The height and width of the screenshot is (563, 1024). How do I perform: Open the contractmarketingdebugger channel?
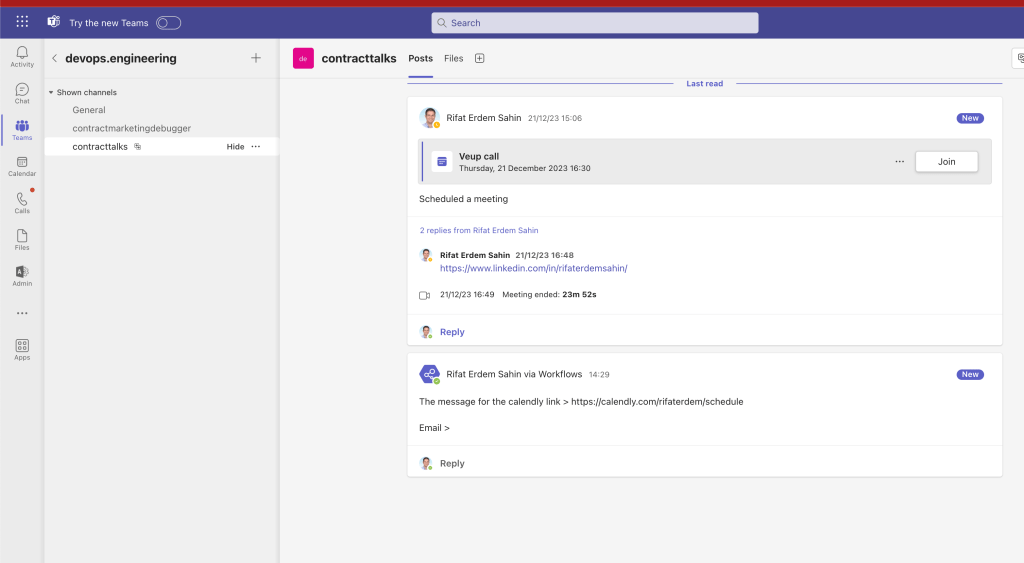coord(132,128)
